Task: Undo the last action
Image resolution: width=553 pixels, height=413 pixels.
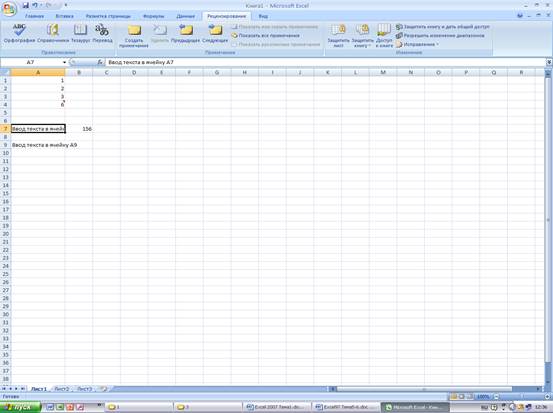Action: pyautogui.click(x=35, y=5)
